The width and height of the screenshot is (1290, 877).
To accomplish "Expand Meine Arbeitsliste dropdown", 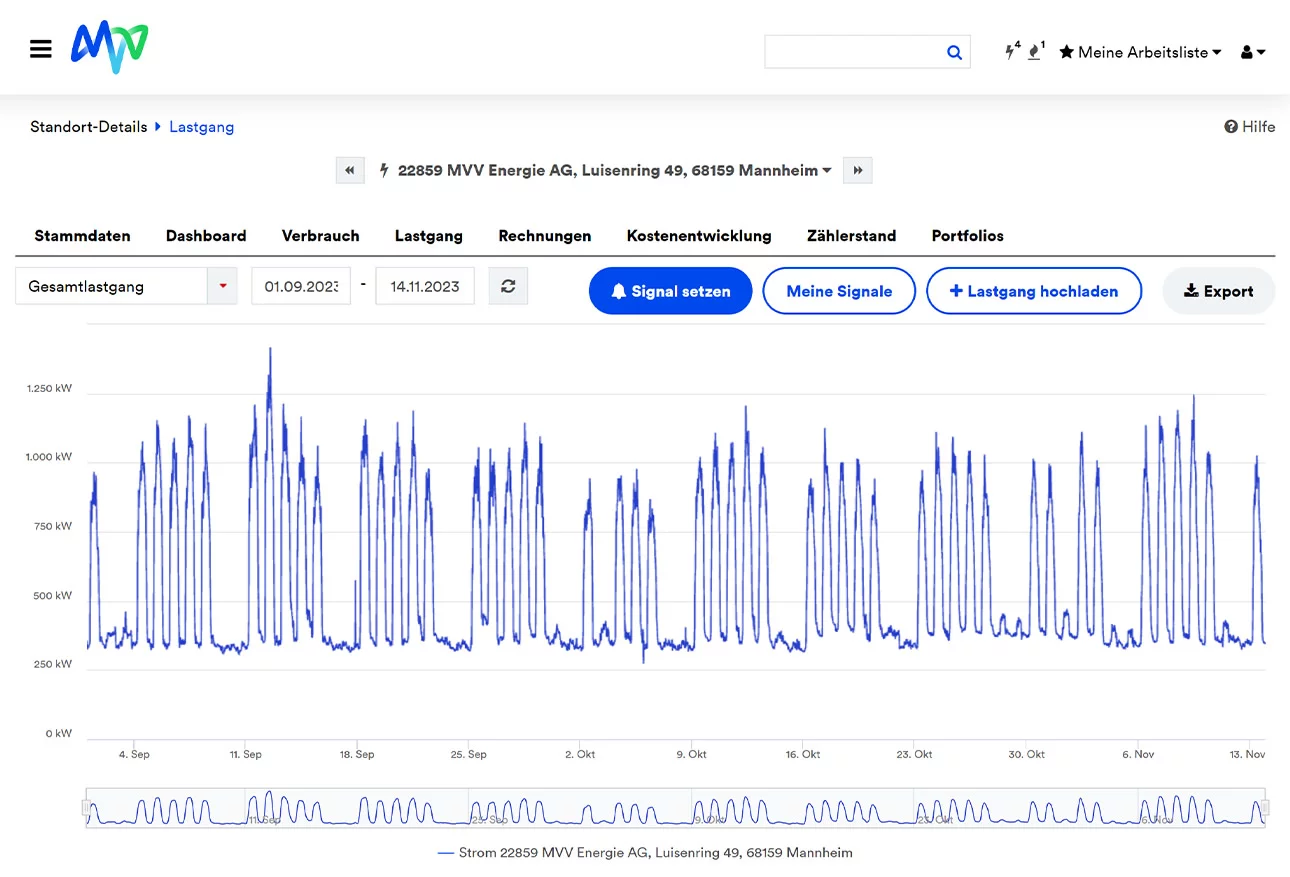I will (x=1140, y=52).
